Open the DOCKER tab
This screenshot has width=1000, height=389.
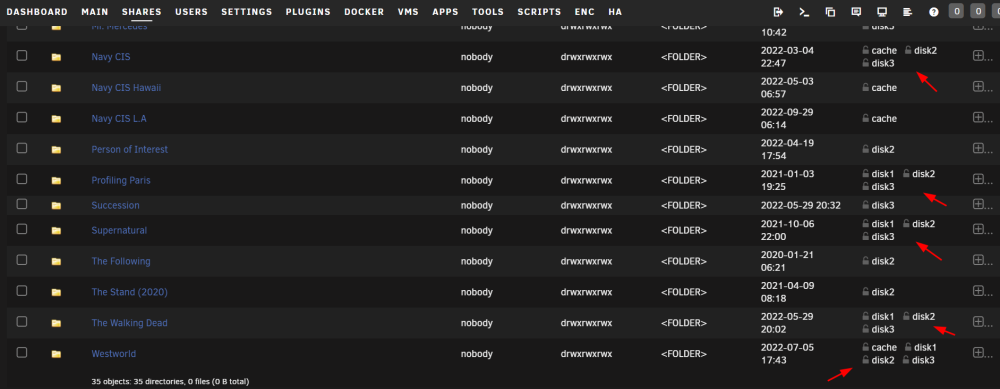[364, 12]
